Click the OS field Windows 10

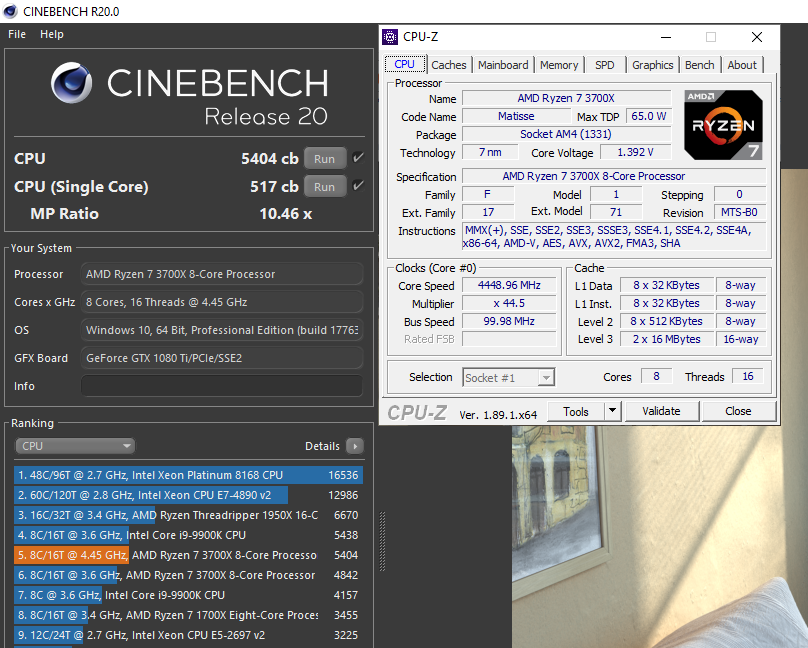click(x=222, y=330)
